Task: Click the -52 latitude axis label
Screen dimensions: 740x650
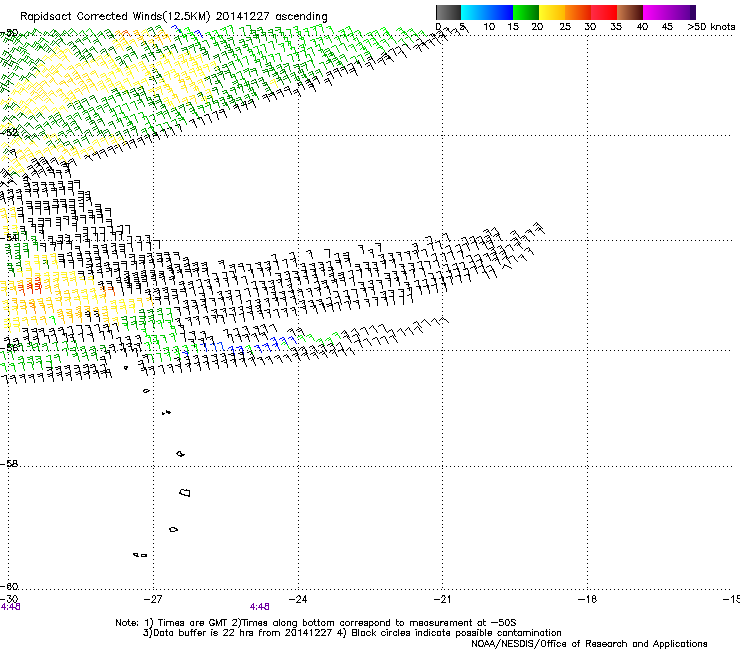Action: pos(9,133)
